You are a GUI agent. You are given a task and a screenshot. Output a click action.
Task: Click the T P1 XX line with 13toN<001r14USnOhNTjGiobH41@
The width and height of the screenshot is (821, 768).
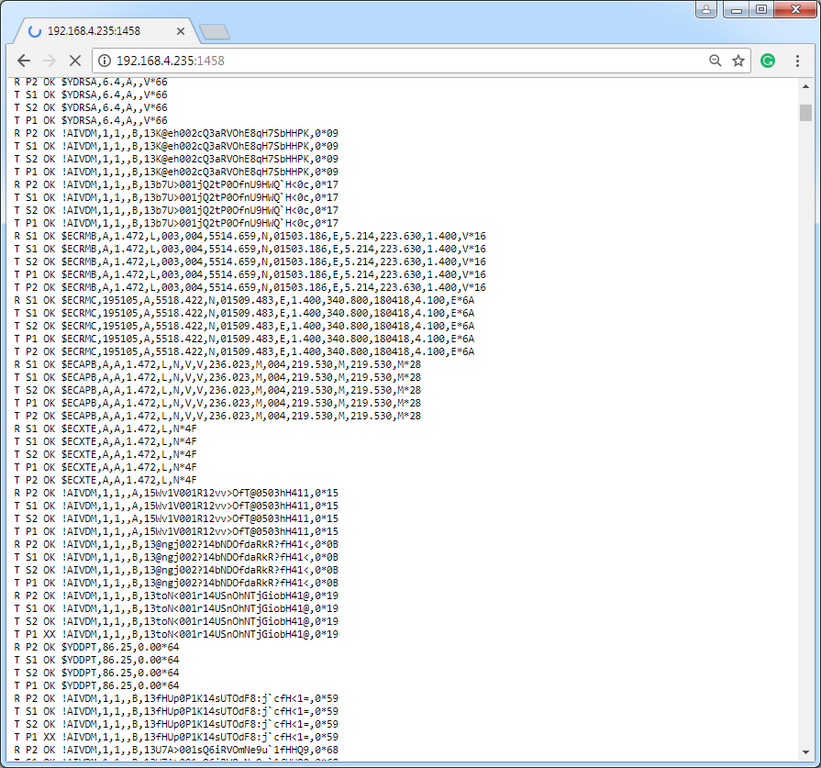176,634
